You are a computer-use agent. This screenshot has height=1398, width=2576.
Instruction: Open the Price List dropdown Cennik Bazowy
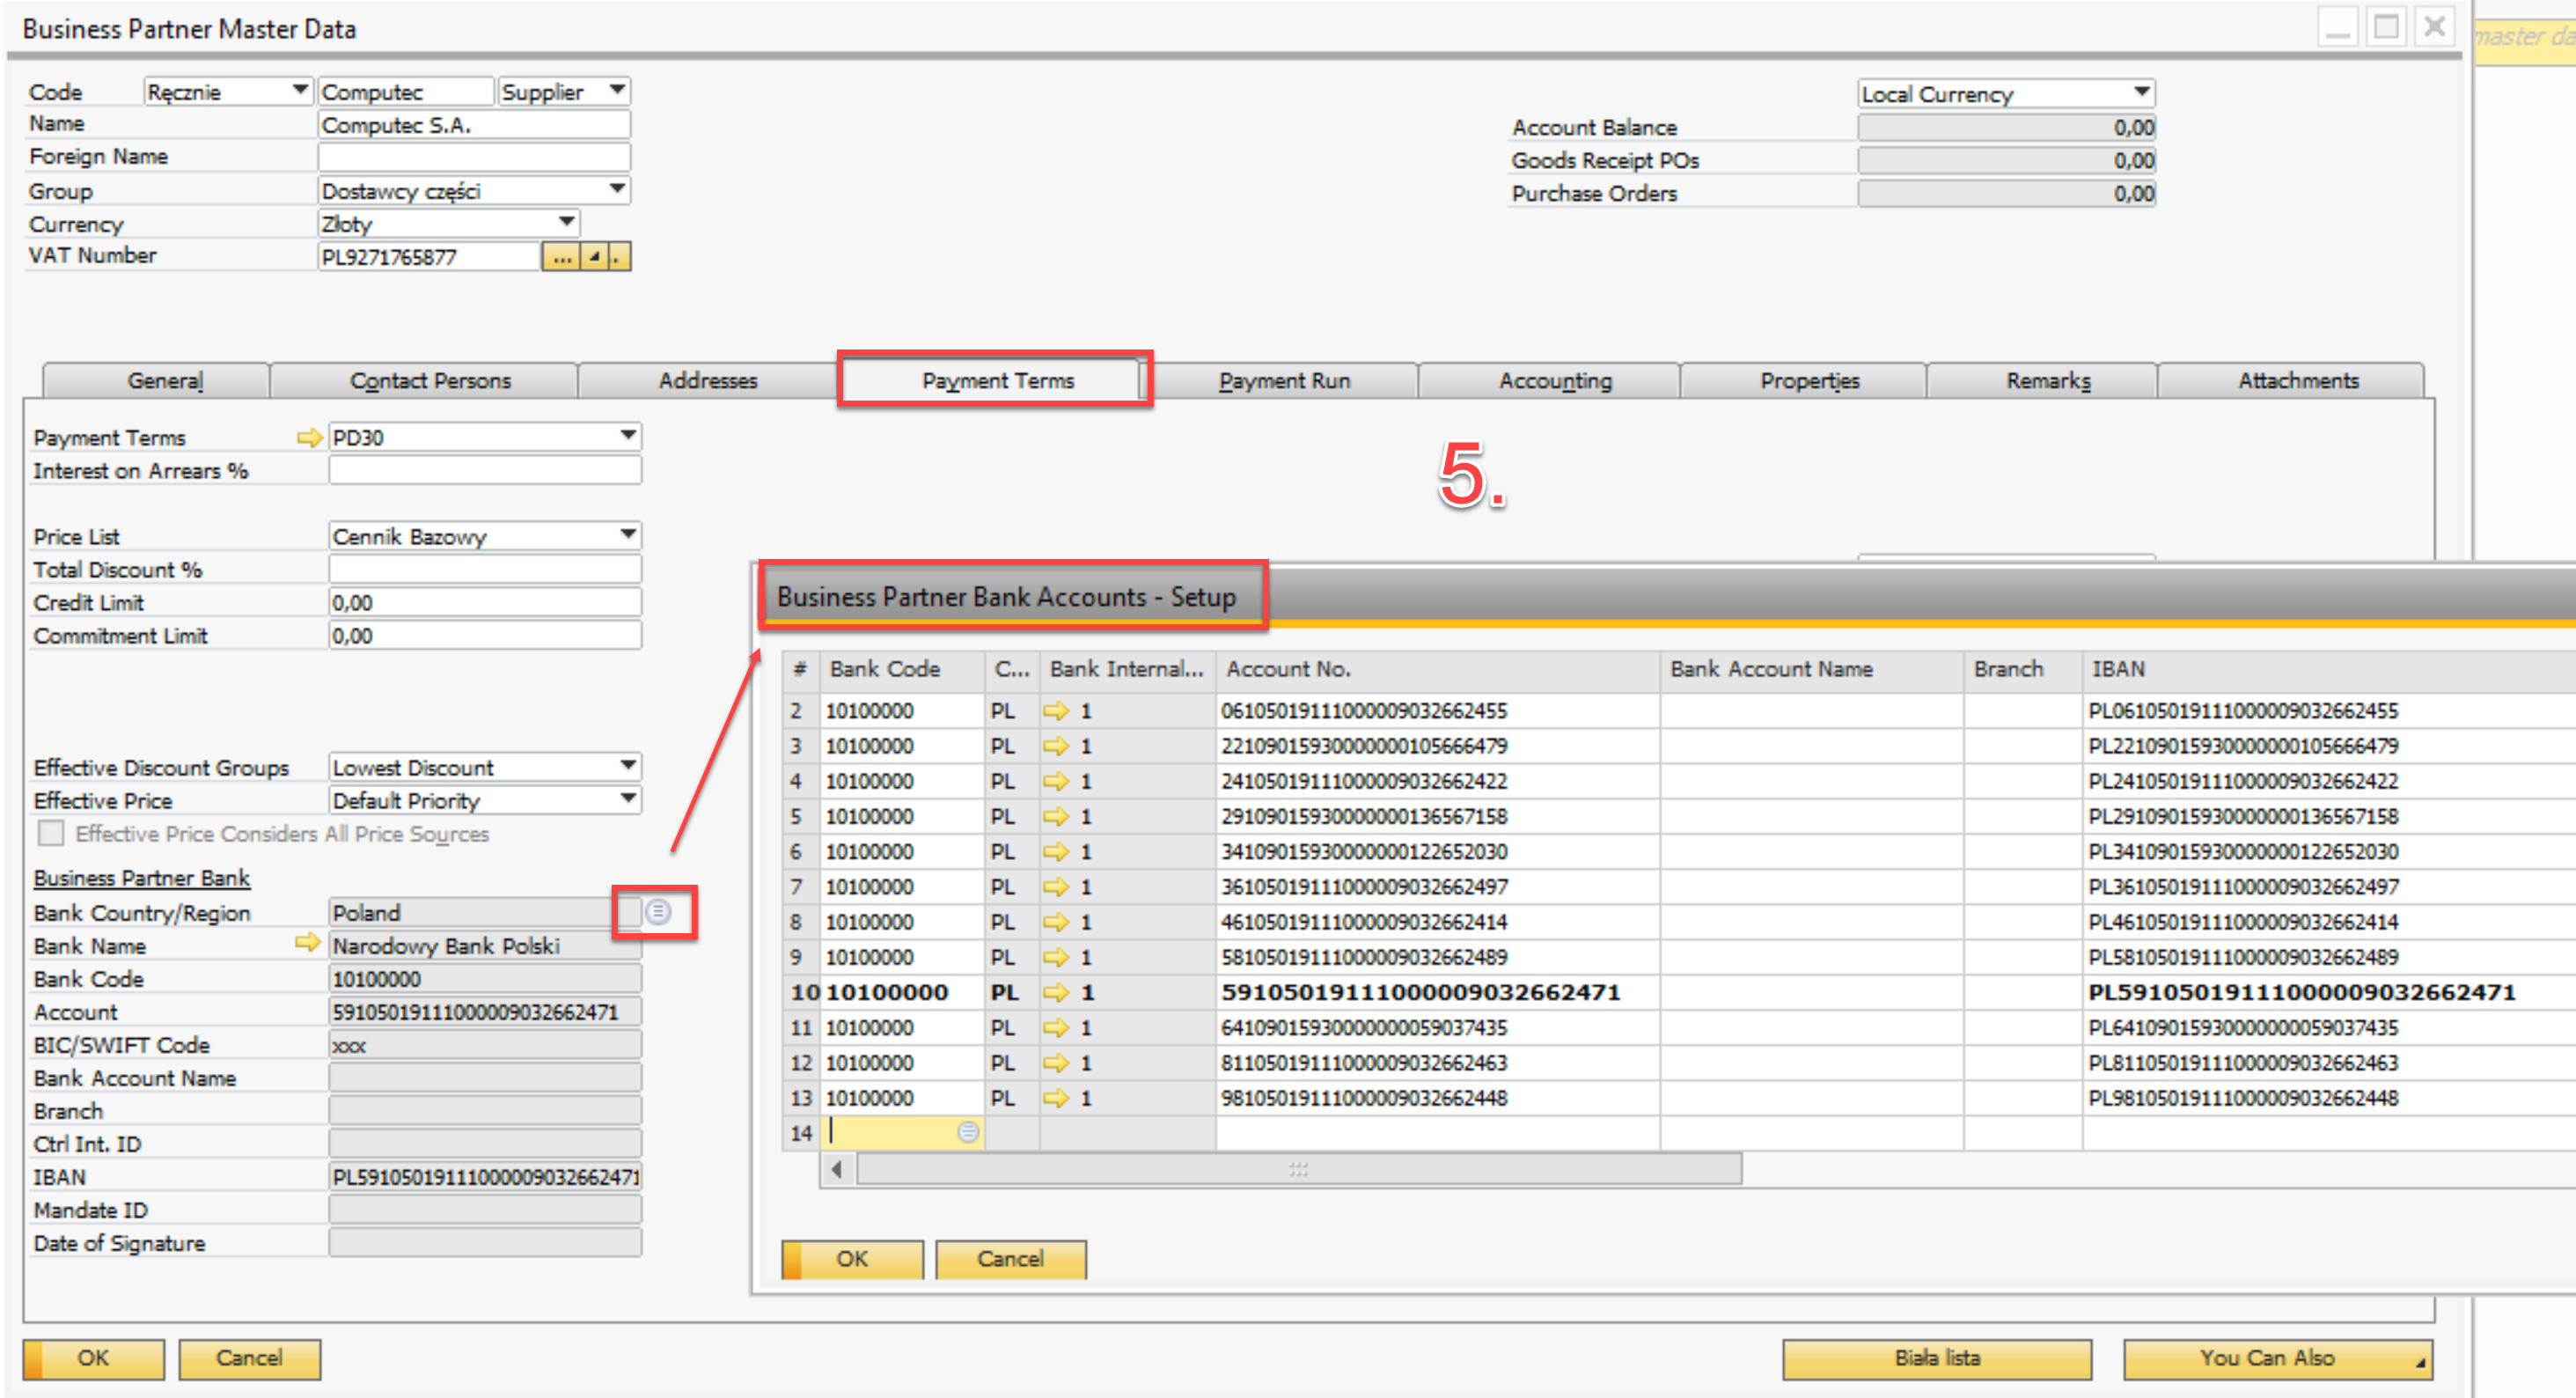(x=628, y=535)
